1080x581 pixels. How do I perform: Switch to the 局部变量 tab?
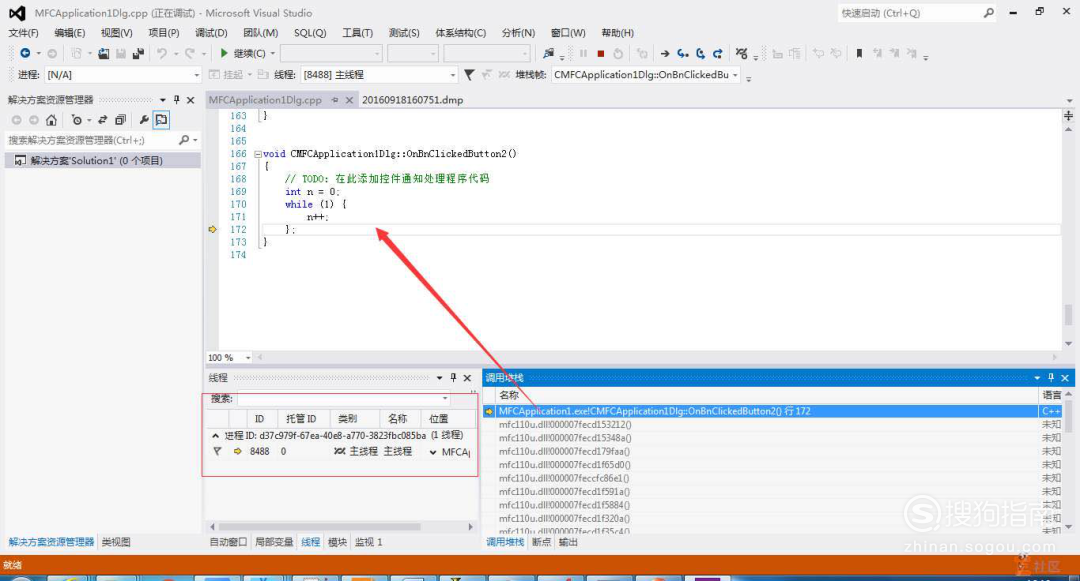click(x=274, y=542)
